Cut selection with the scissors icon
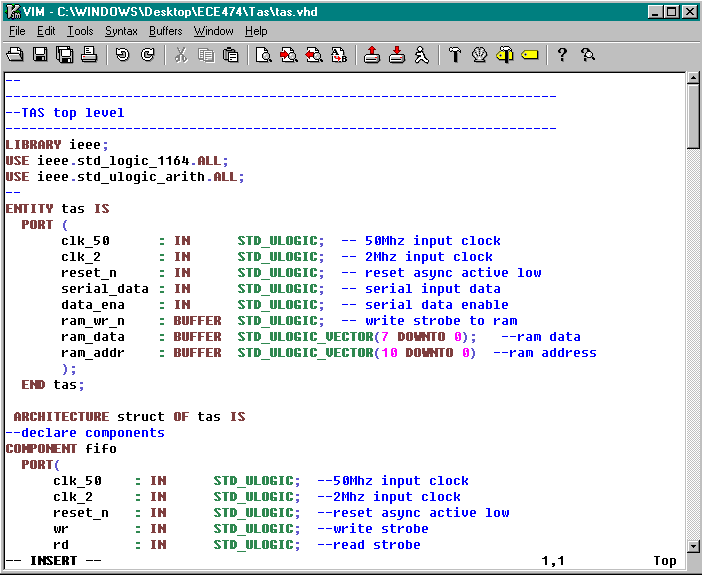The width and height of the screenshot is (702, 575). click(181, 55)
